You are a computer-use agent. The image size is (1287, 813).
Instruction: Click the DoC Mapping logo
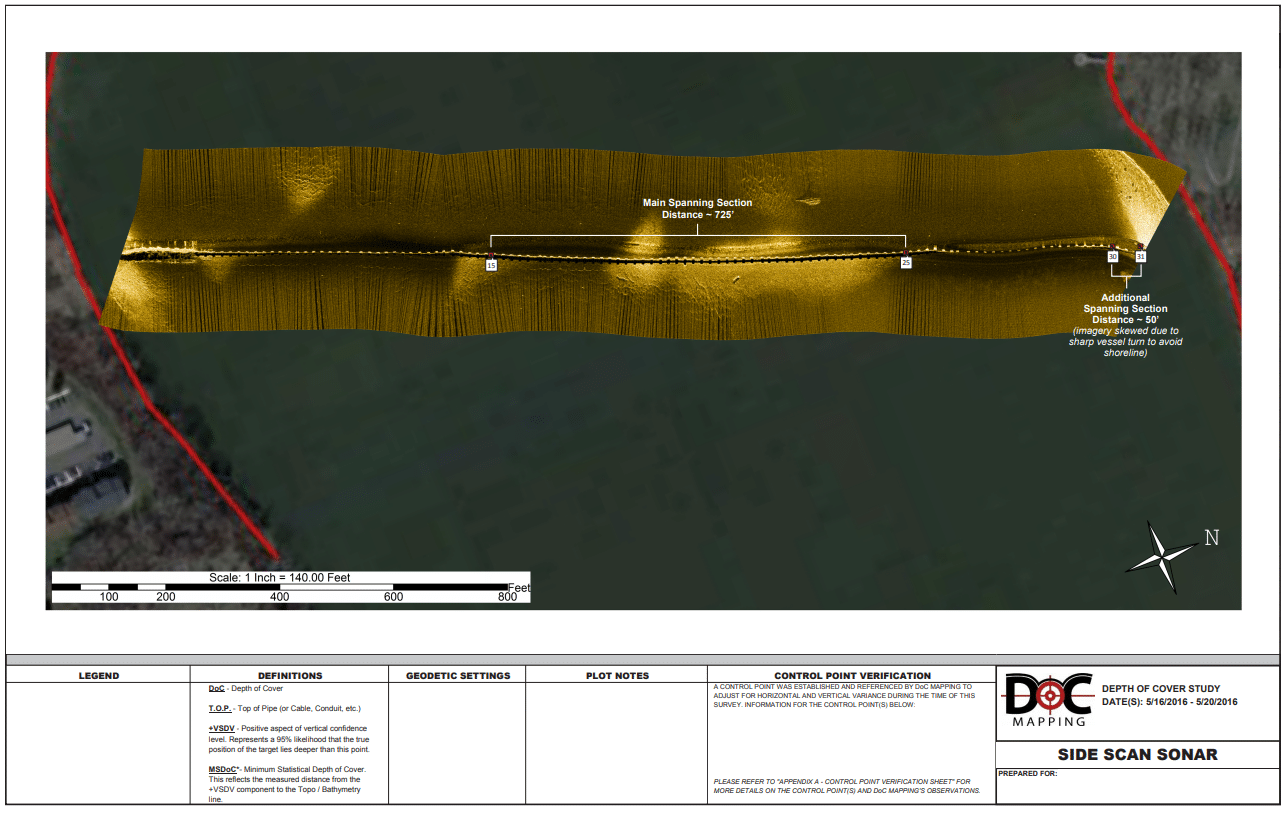[x=1048, y=698]
